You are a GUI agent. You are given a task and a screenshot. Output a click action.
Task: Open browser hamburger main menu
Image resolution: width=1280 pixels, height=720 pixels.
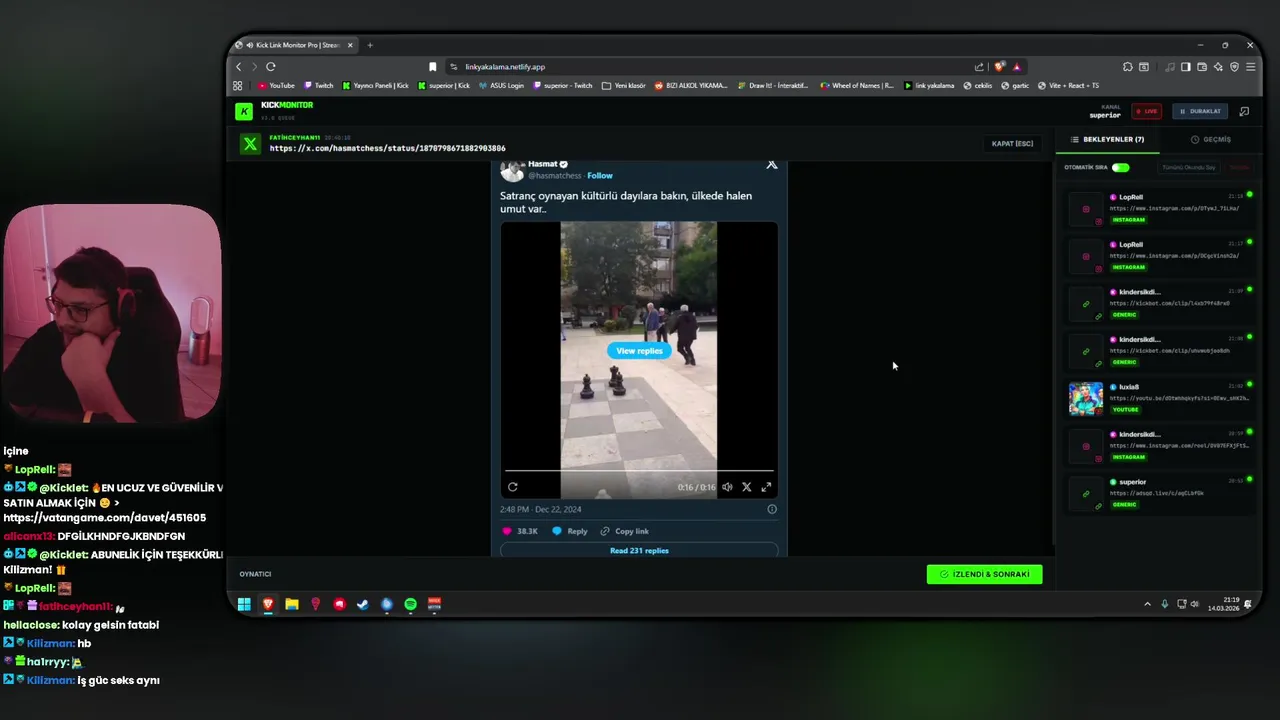pyautogui.click(x=1250, y=67)
